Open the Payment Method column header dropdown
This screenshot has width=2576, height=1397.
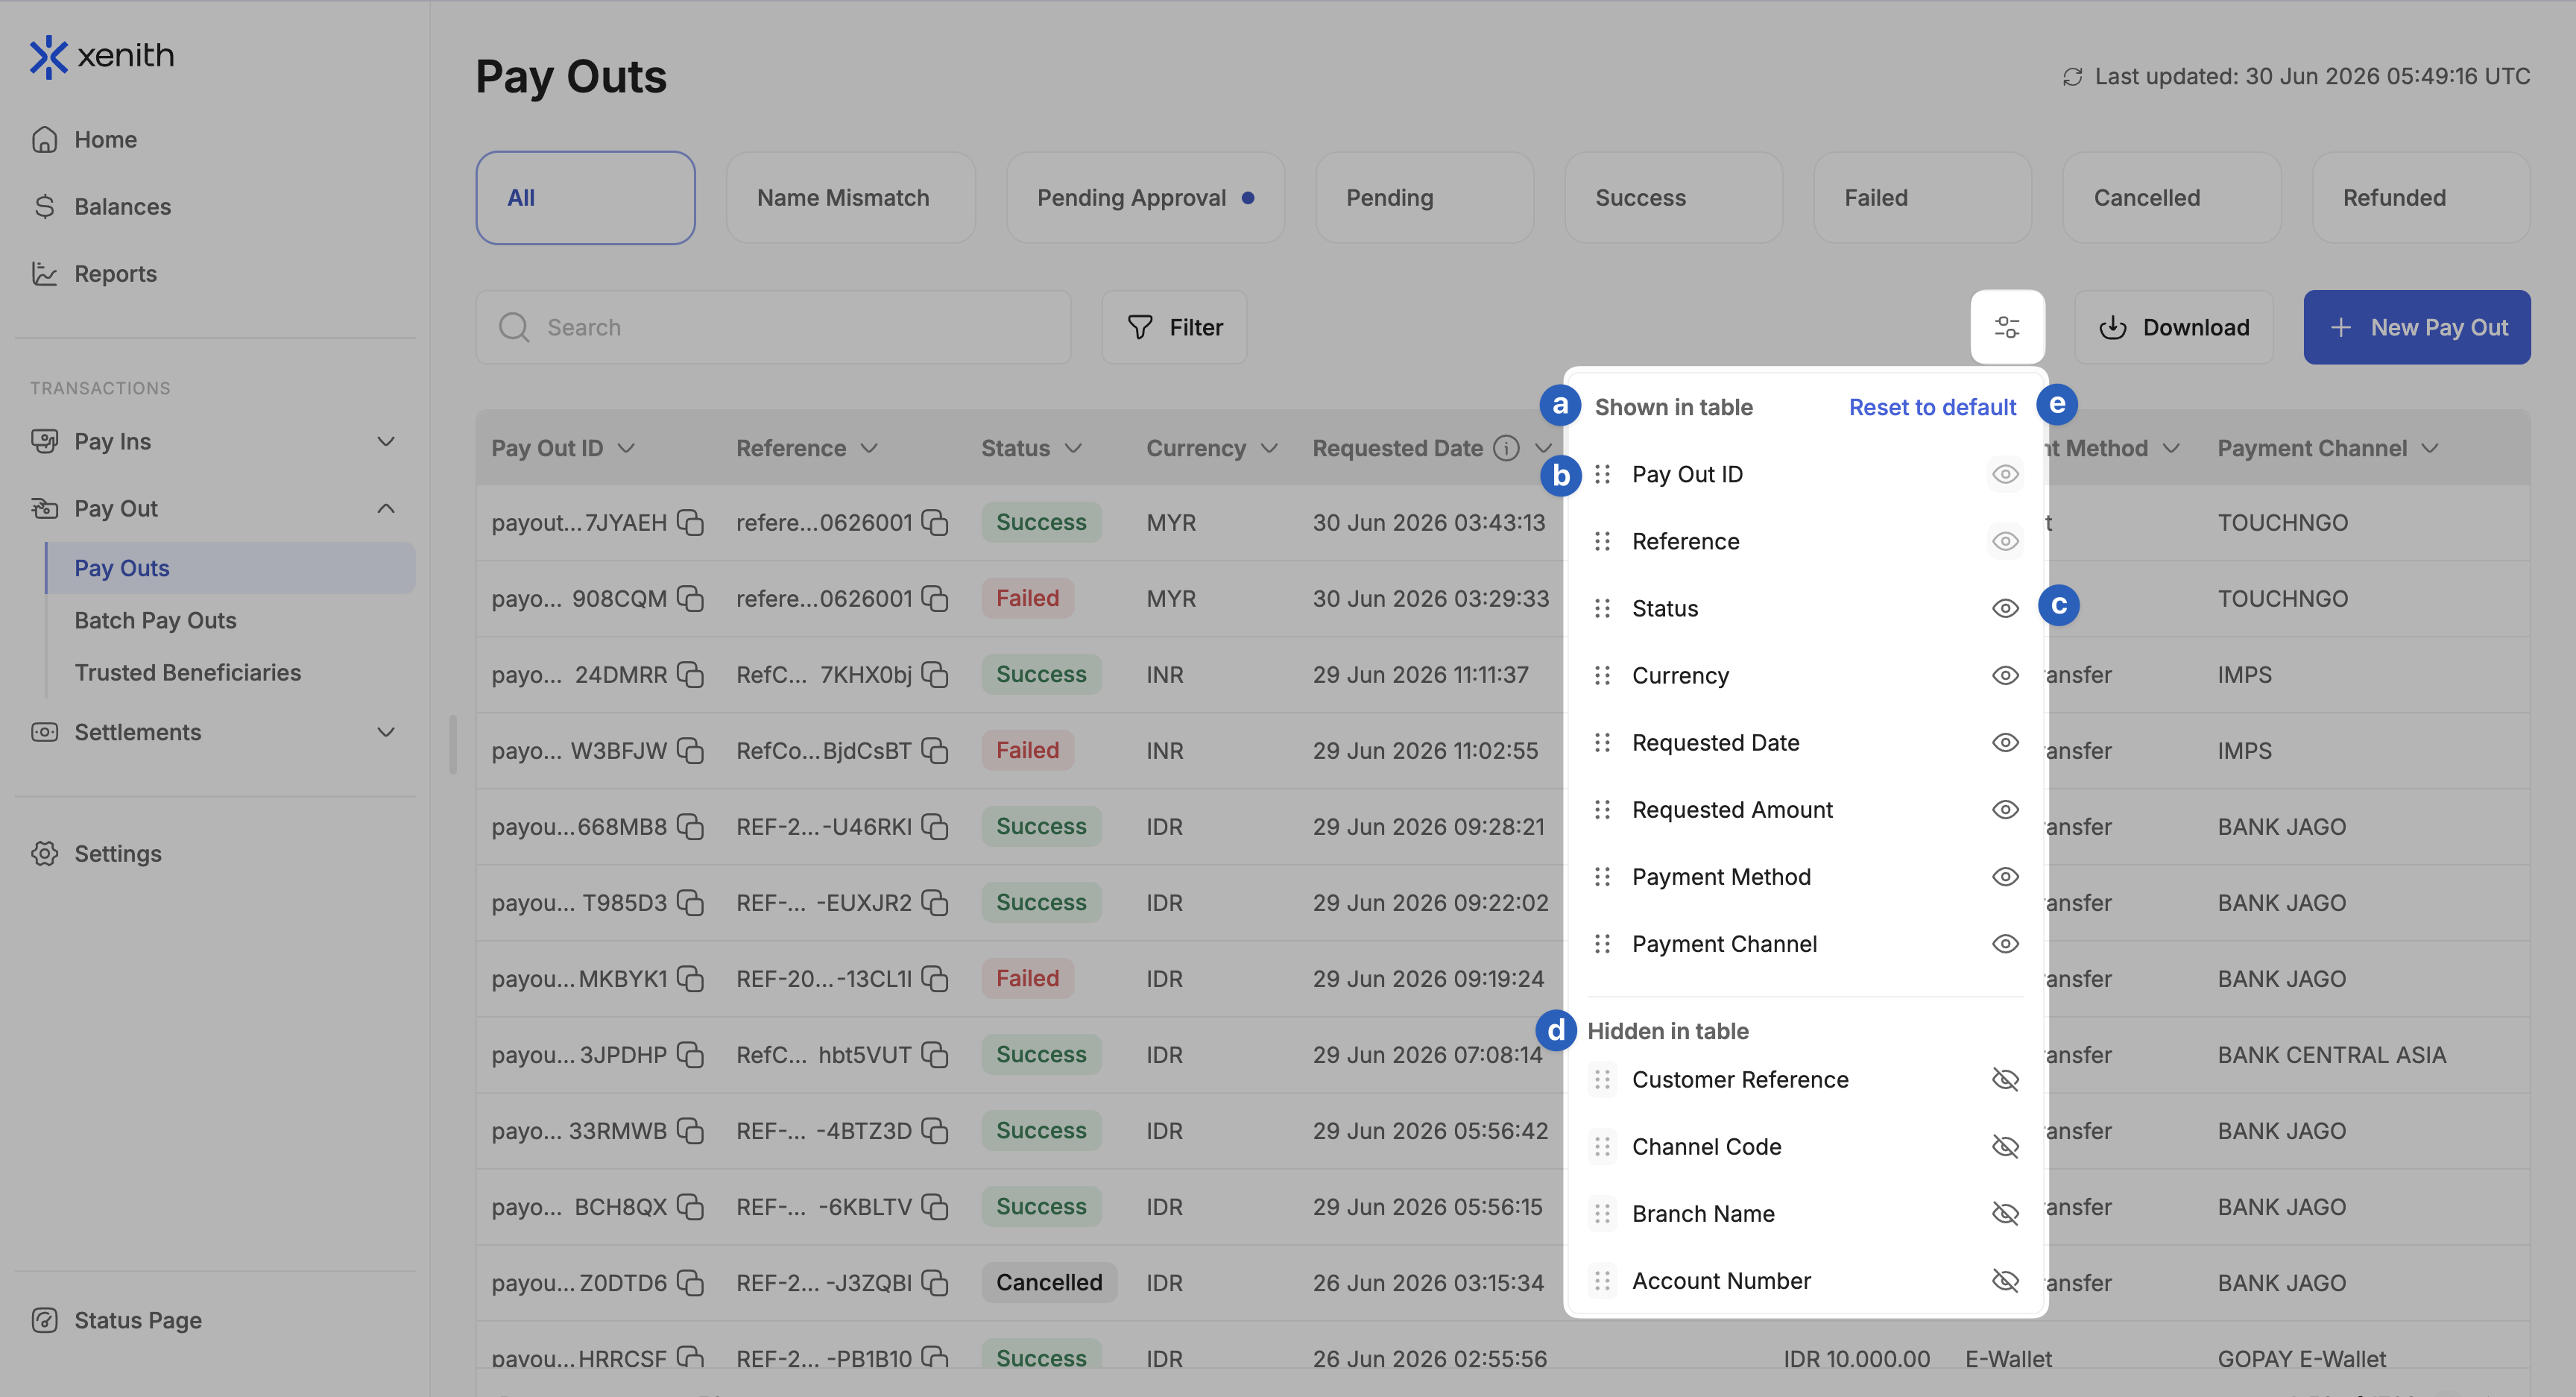[2171, 448]
